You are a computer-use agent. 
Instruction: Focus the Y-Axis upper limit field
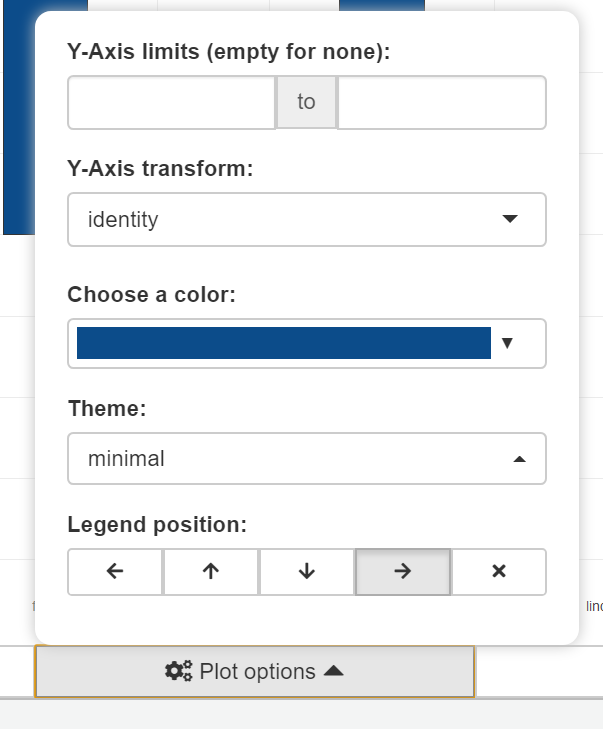pos(442,102)
